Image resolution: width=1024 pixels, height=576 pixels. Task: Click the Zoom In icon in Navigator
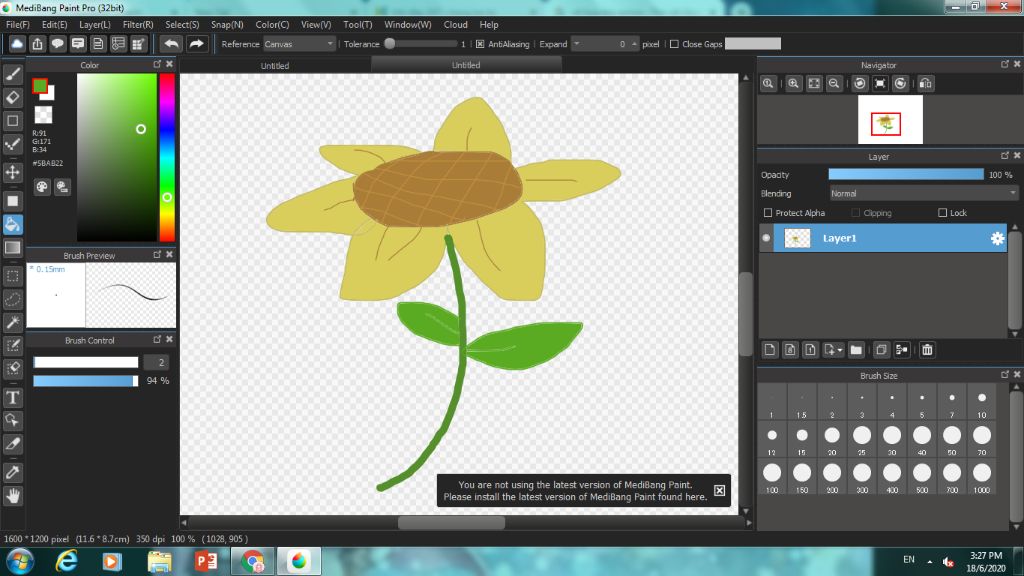tap(793, 84)
